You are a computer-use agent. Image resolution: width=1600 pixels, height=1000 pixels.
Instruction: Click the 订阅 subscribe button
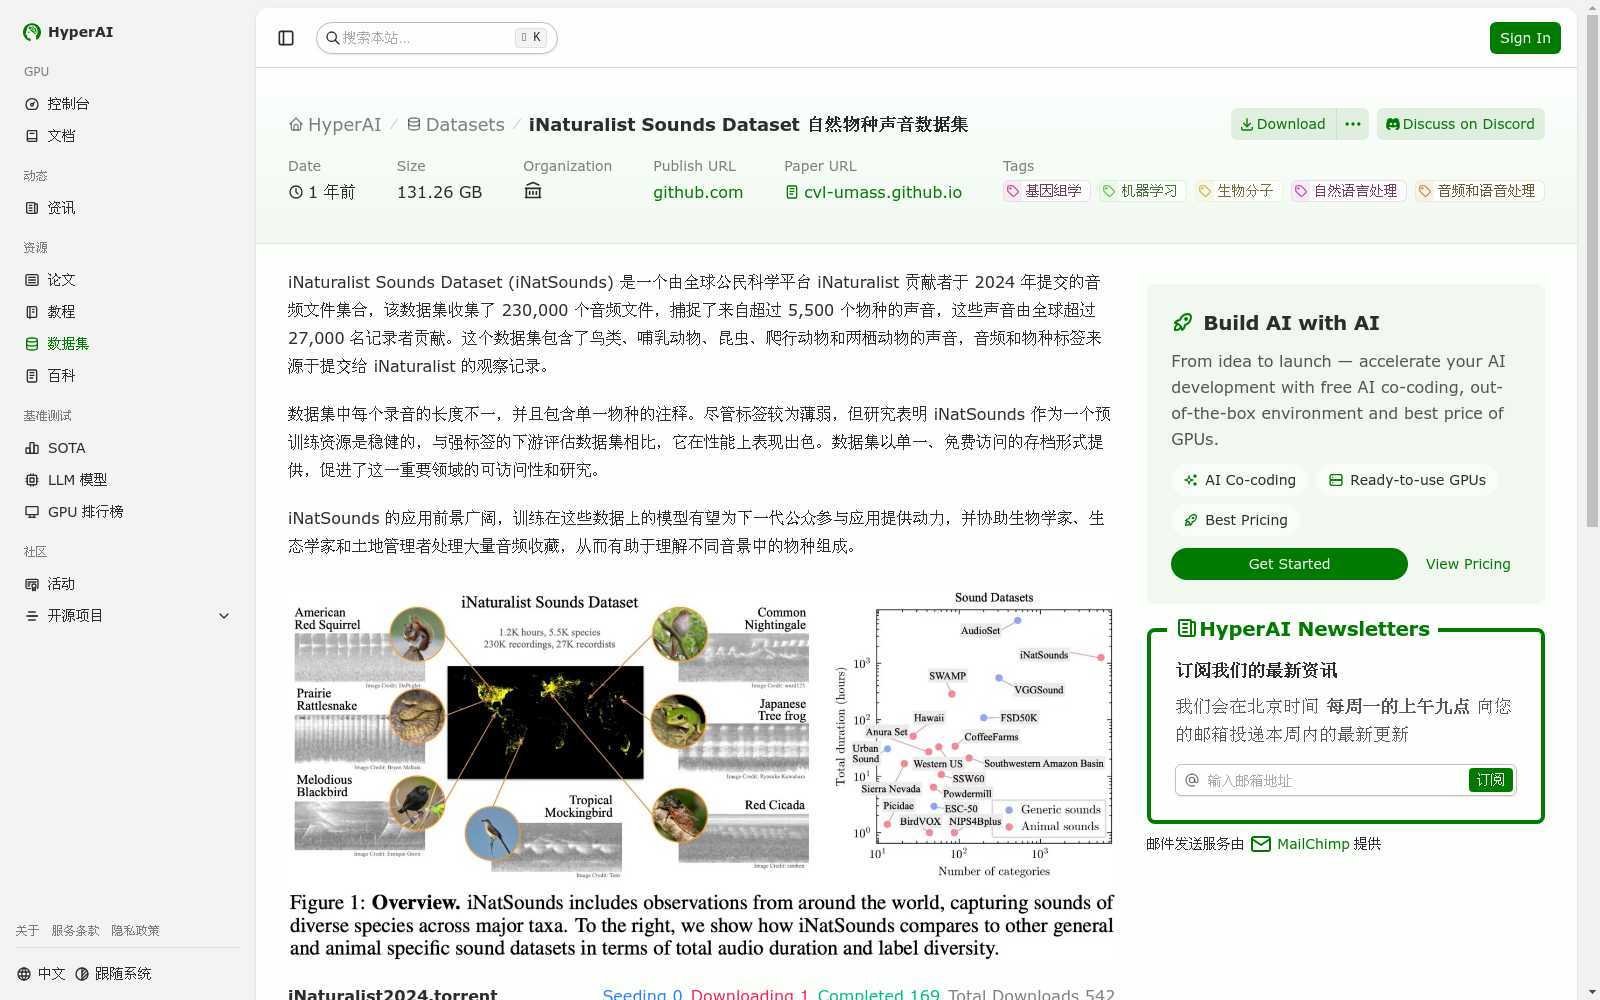click(x=1491, y=780)
